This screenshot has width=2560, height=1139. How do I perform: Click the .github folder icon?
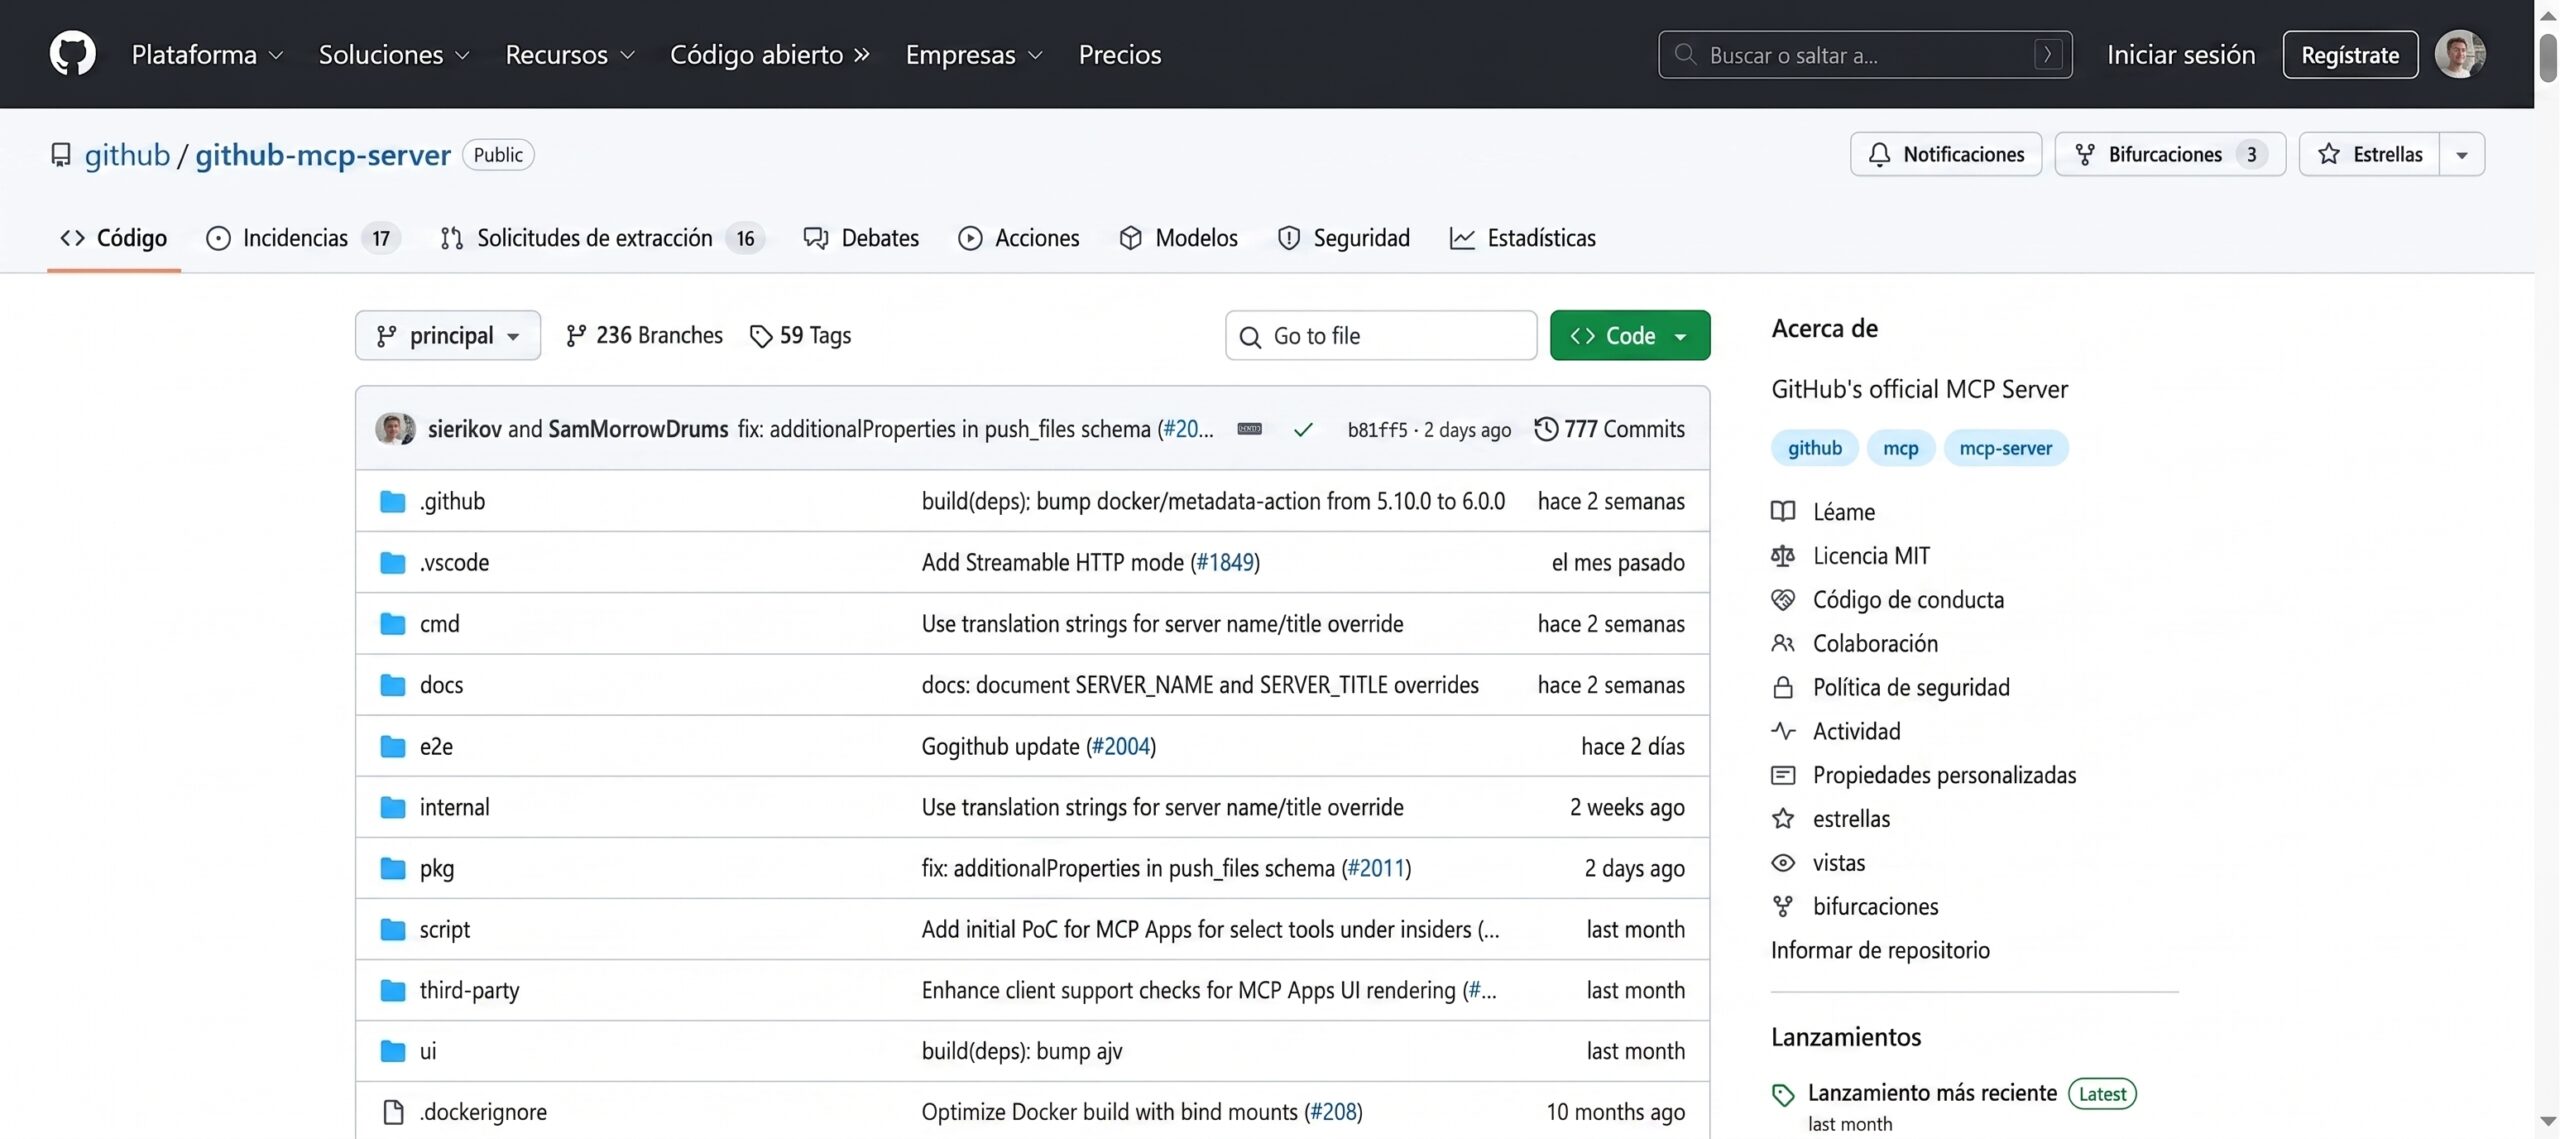[x=393, y=501]
